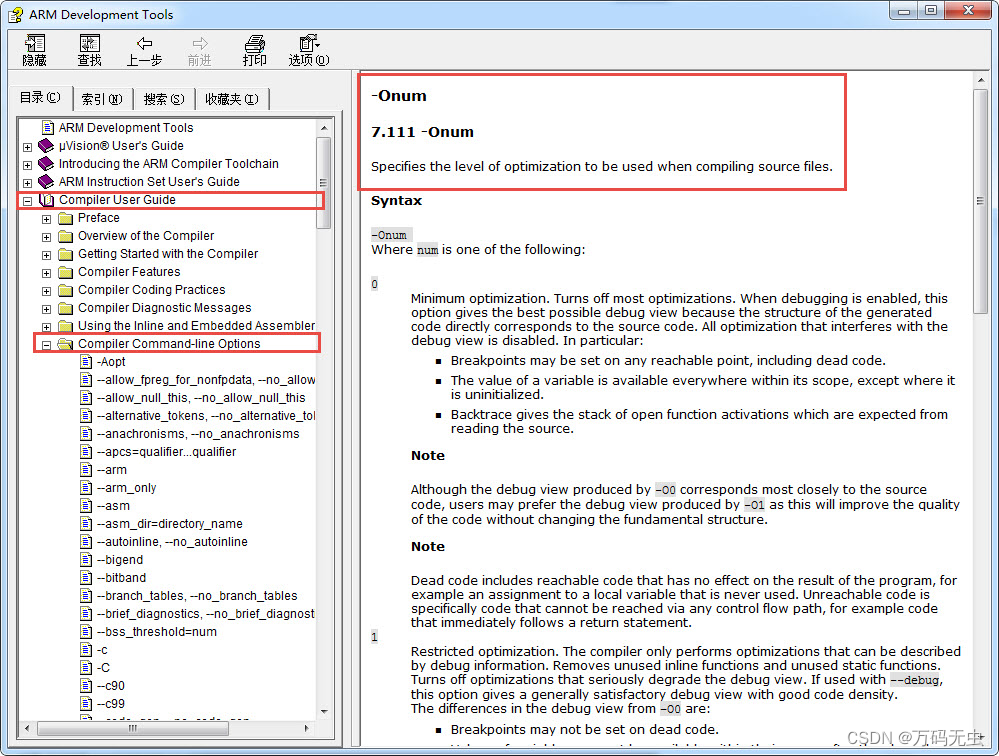Screen dimensions: 999x756
Task: Open the --autoinline topic
Action: click(172, 541)
